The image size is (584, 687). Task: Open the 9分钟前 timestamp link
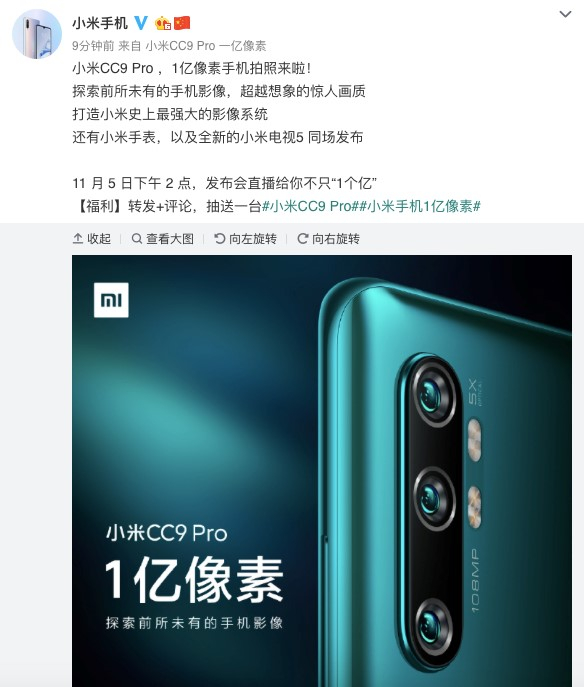(x=93, y=46)
